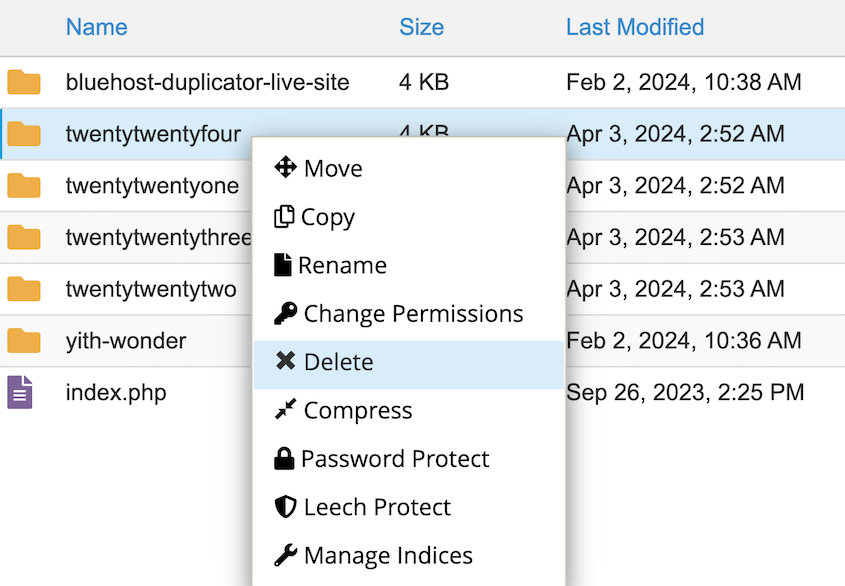The height and width of the screenshot is (586, 845).
Task: Click the Compress arrows icon
Action: click(285, 409)
